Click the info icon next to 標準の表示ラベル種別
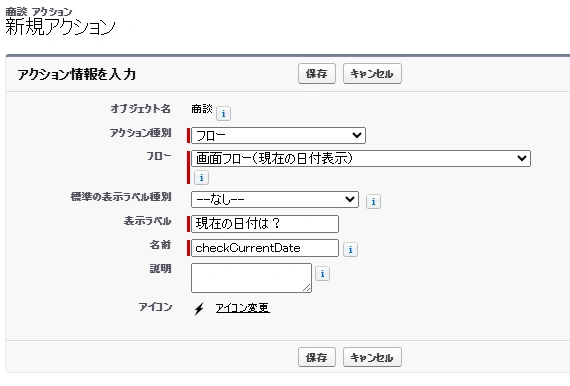 [x=373, y=201]
